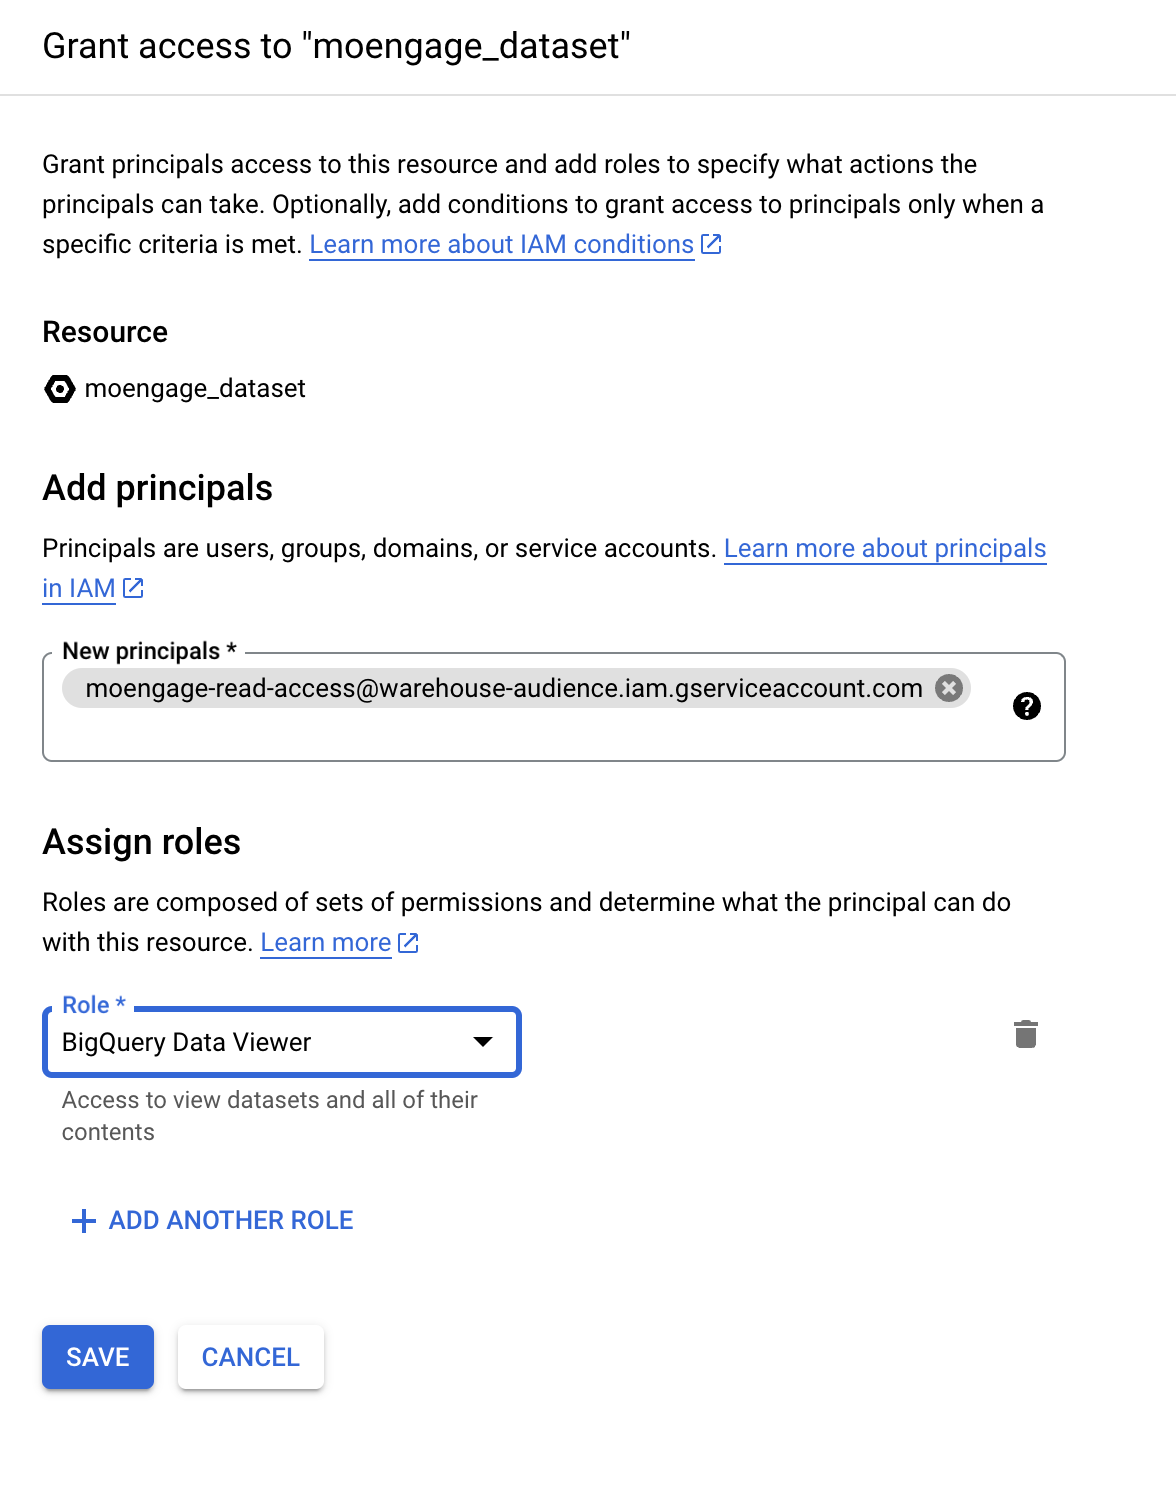Open Learn more about principals link

[x=885, y=548]
